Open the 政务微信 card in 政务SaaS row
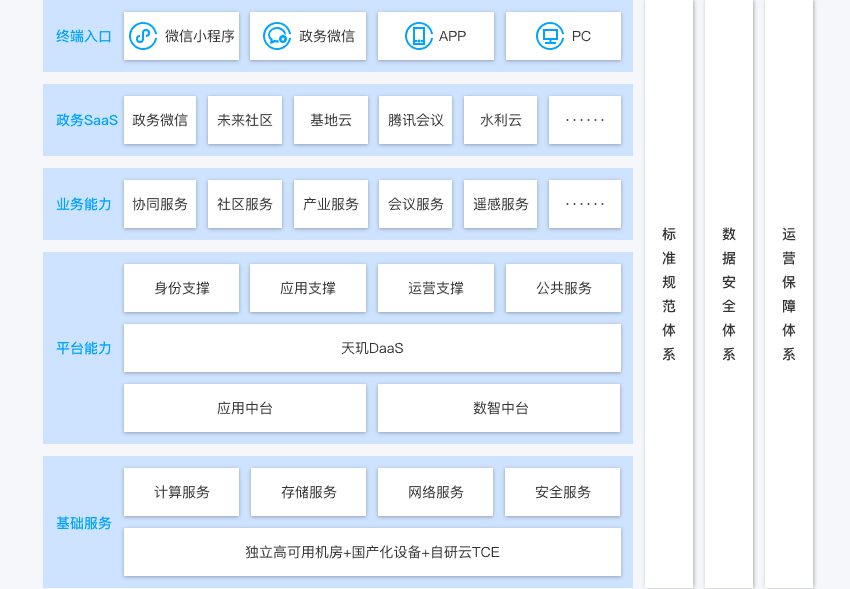Screen dimensions: 850x589 click(160, 120)
